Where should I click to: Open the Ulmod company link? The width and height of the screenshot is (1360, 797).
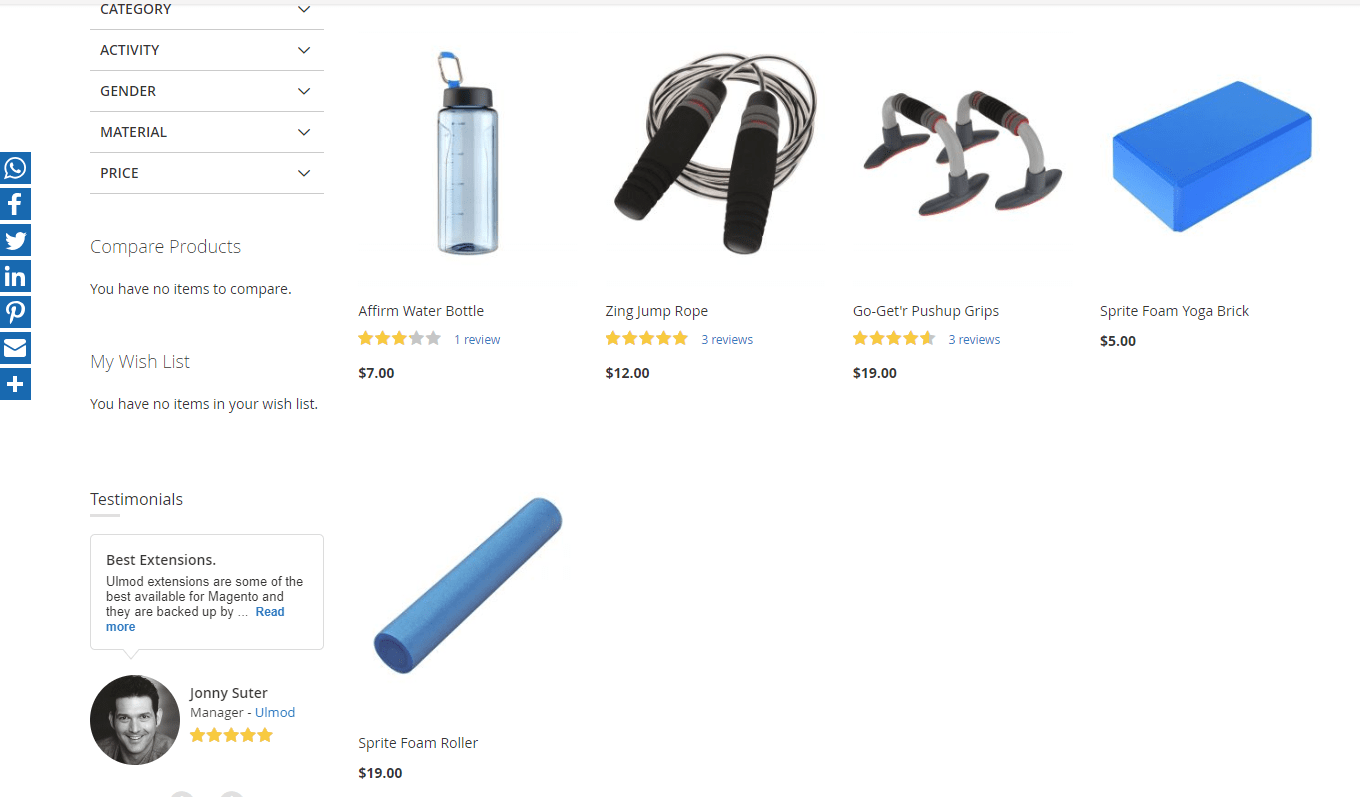[275, 713]
